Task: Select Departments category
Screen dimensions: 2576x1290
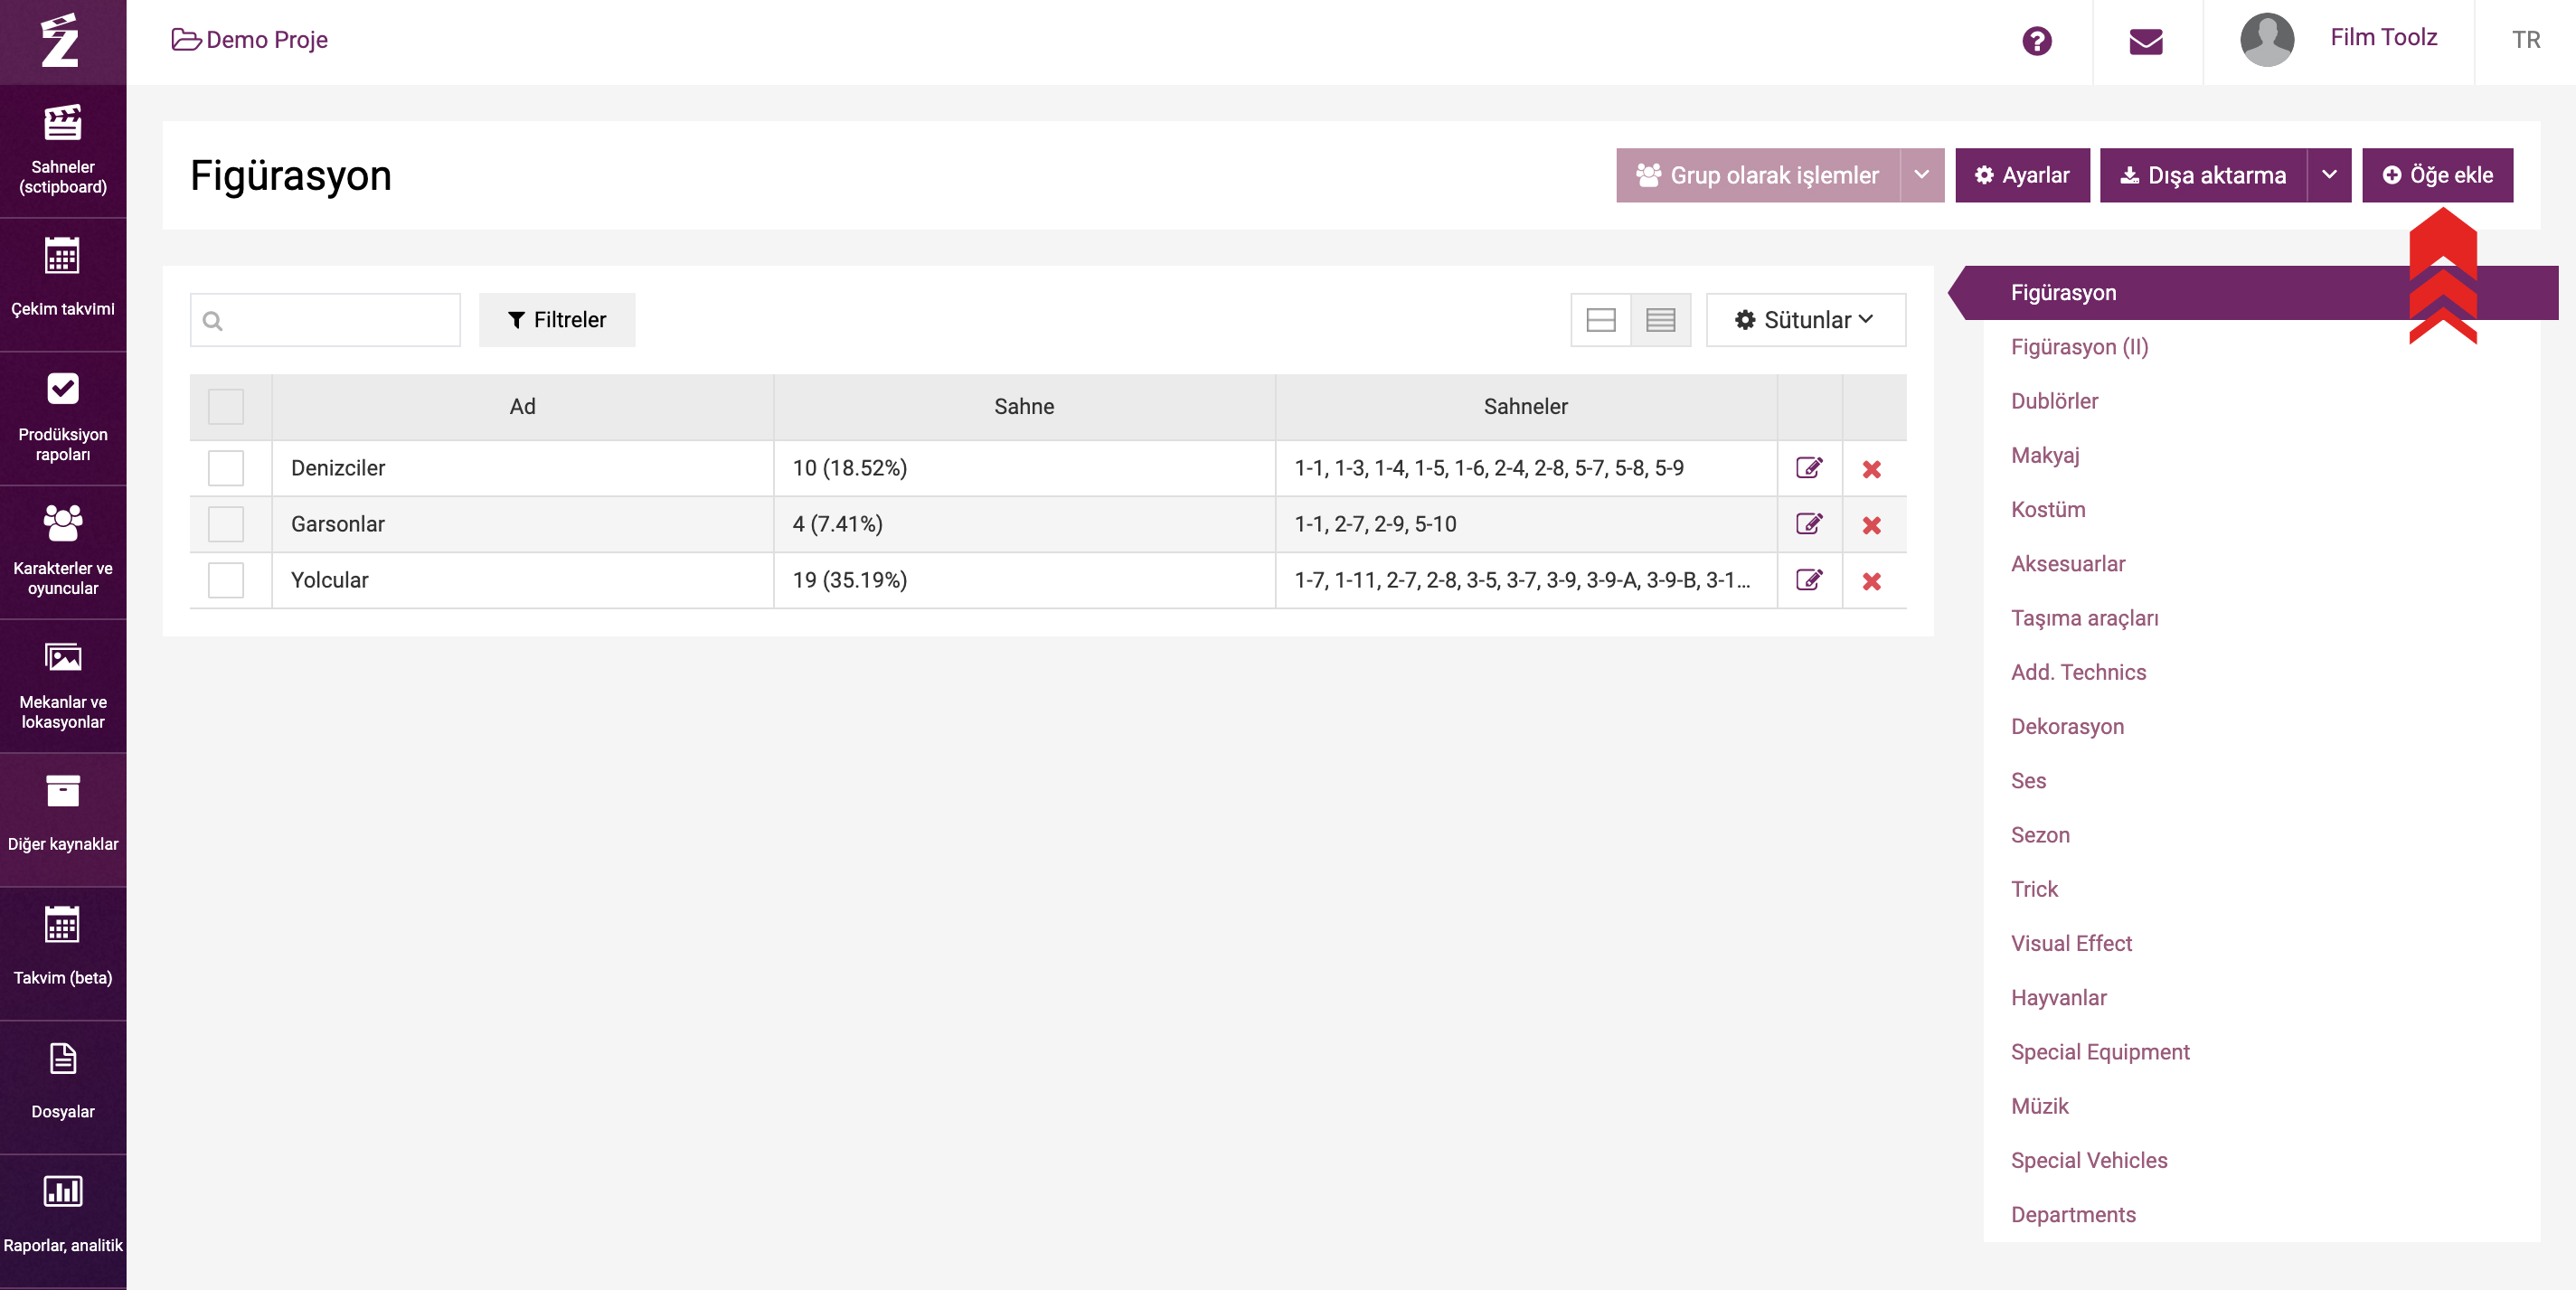Action: [2073, 1215]
